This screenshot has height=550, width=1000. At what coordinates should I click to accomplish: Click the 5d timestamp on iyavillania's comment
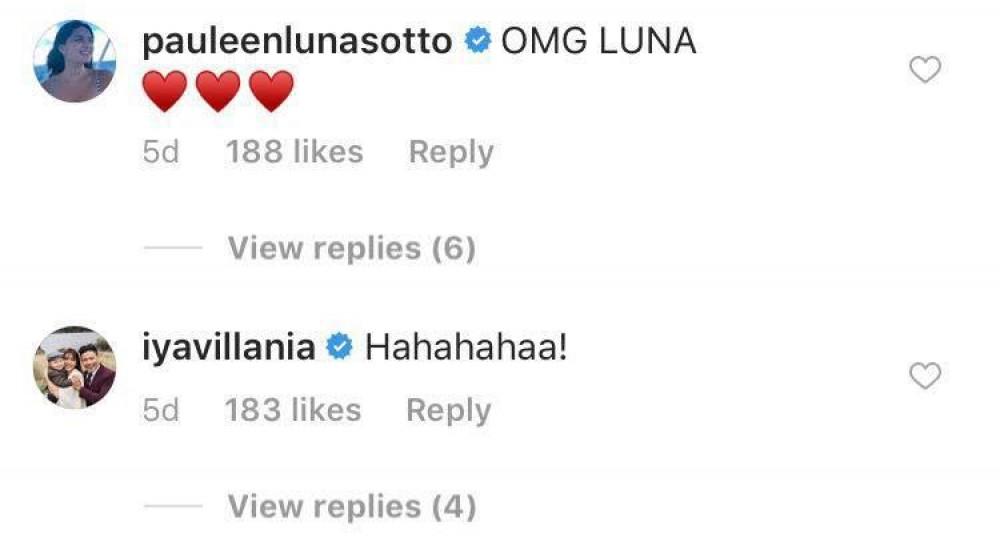tap(161, 410)
